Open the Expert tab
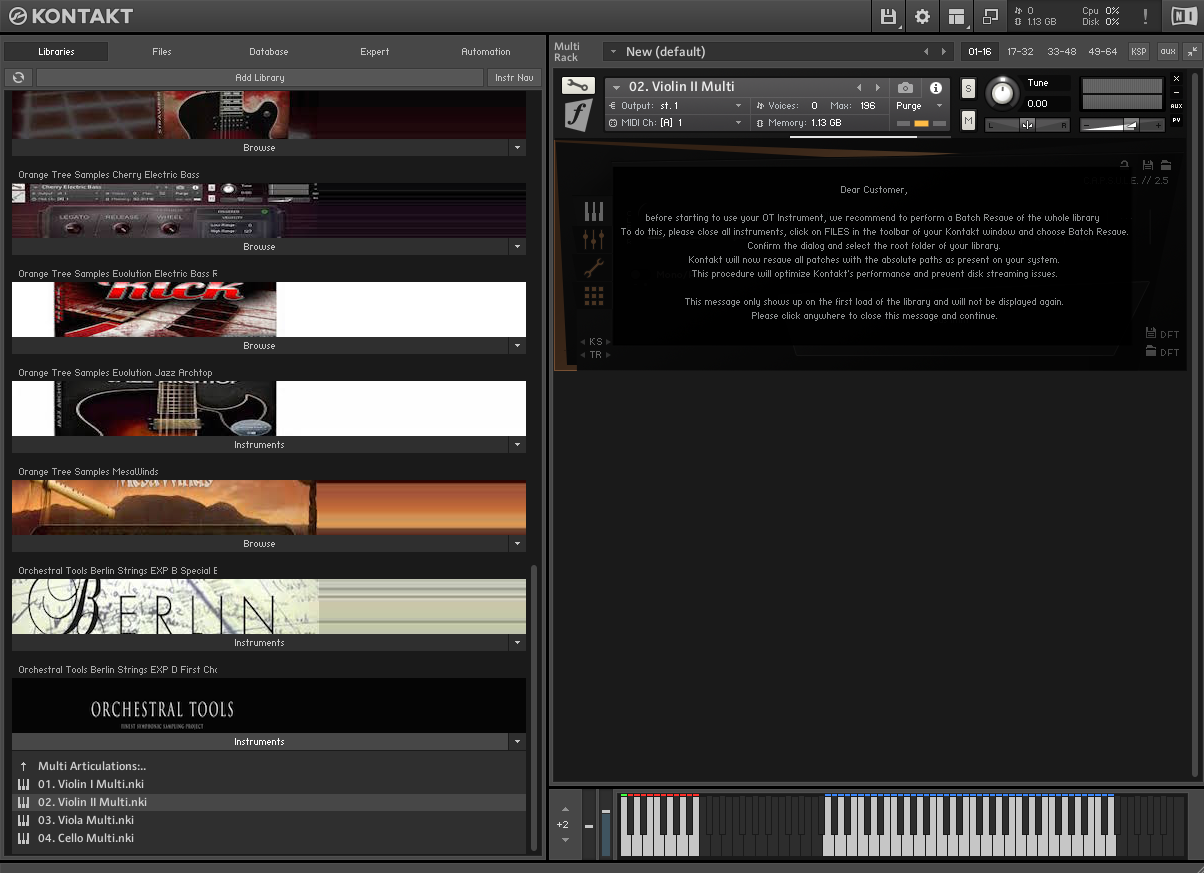Screen dimensions: 1204x873 pos(375,51)
